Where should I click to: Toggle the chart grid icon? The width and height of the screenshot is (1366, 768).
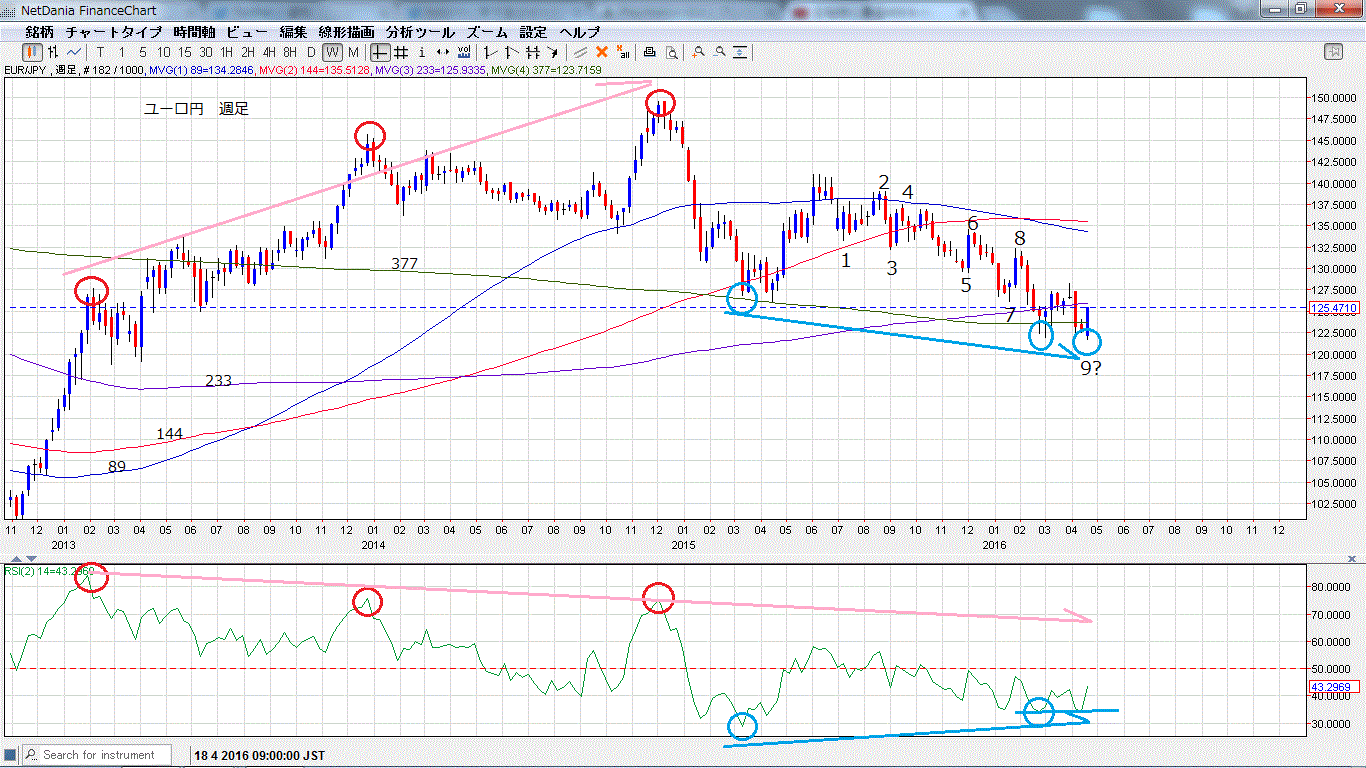pyautogui.click(x=401, y=51)
